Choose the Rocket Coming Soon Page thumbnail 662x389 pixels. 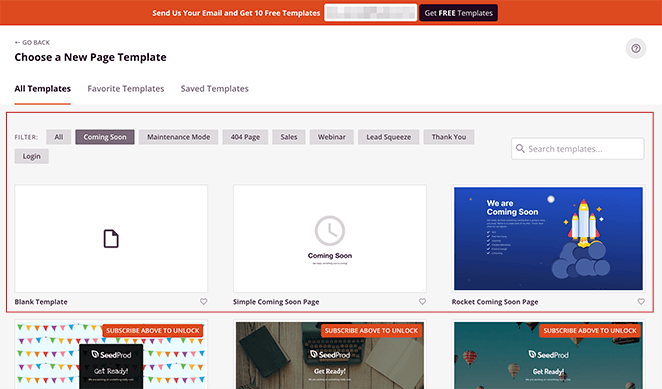[x=548, y=239]
